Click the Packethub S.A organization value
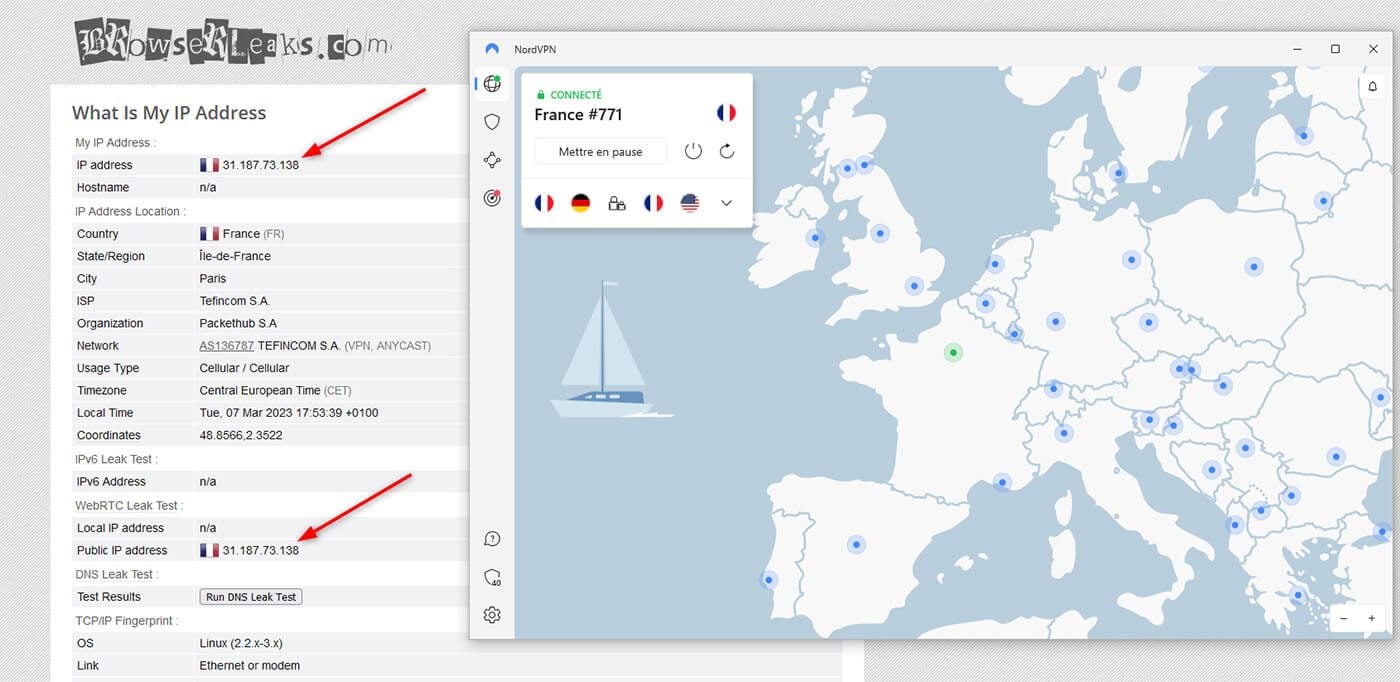 (238, 323)
